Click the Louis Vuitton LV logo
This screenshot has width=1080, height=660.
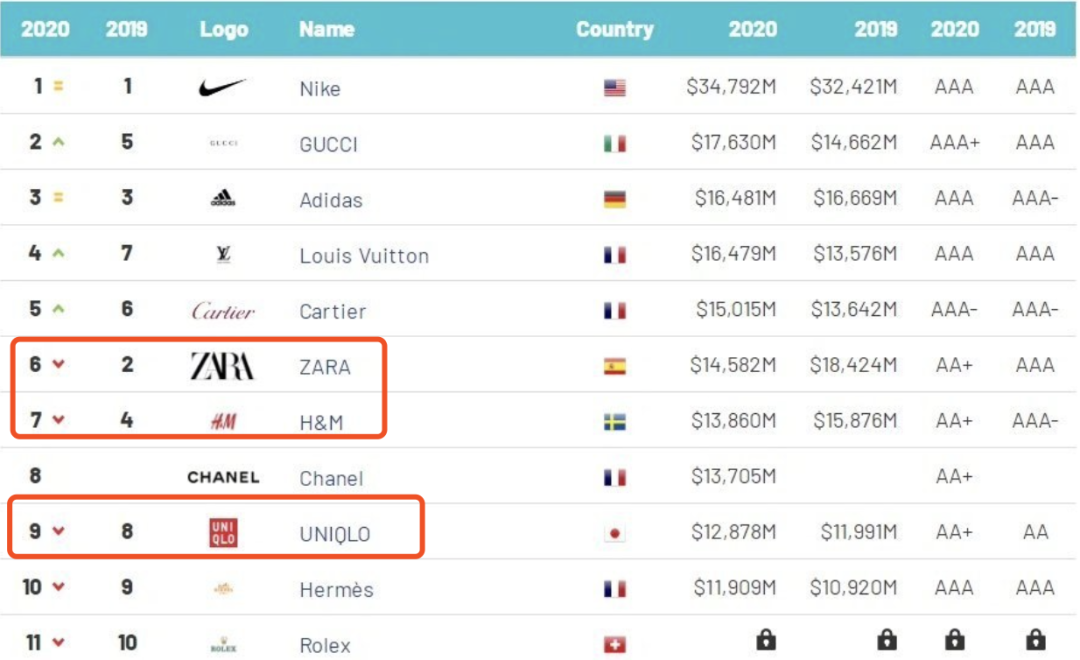(223, 255)
